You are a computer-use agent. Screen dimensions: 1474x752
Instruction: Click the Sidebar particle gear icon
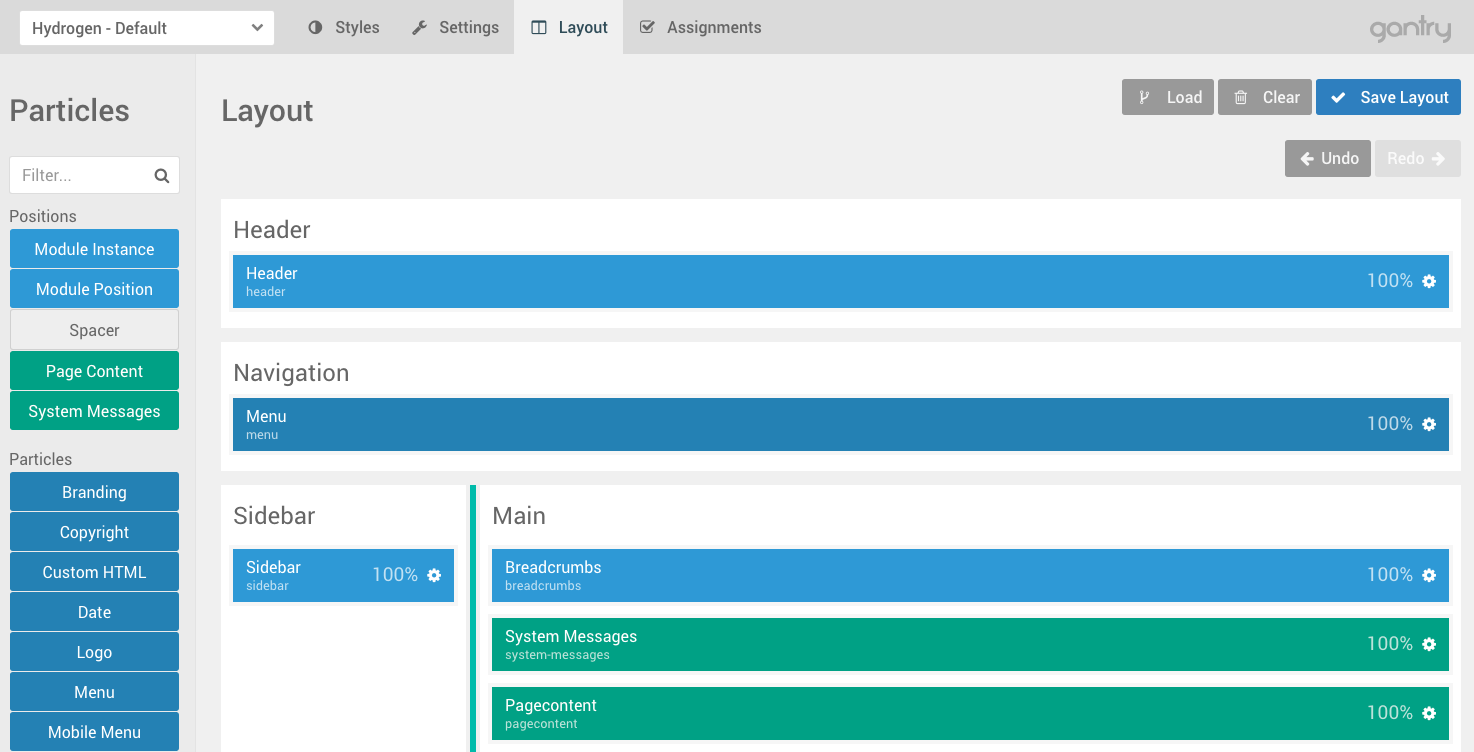(x=434, y=575)
